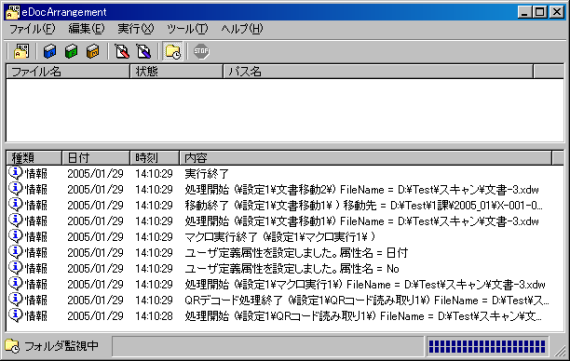Click the document with red pen icon
570x361 pixels.
122,51
